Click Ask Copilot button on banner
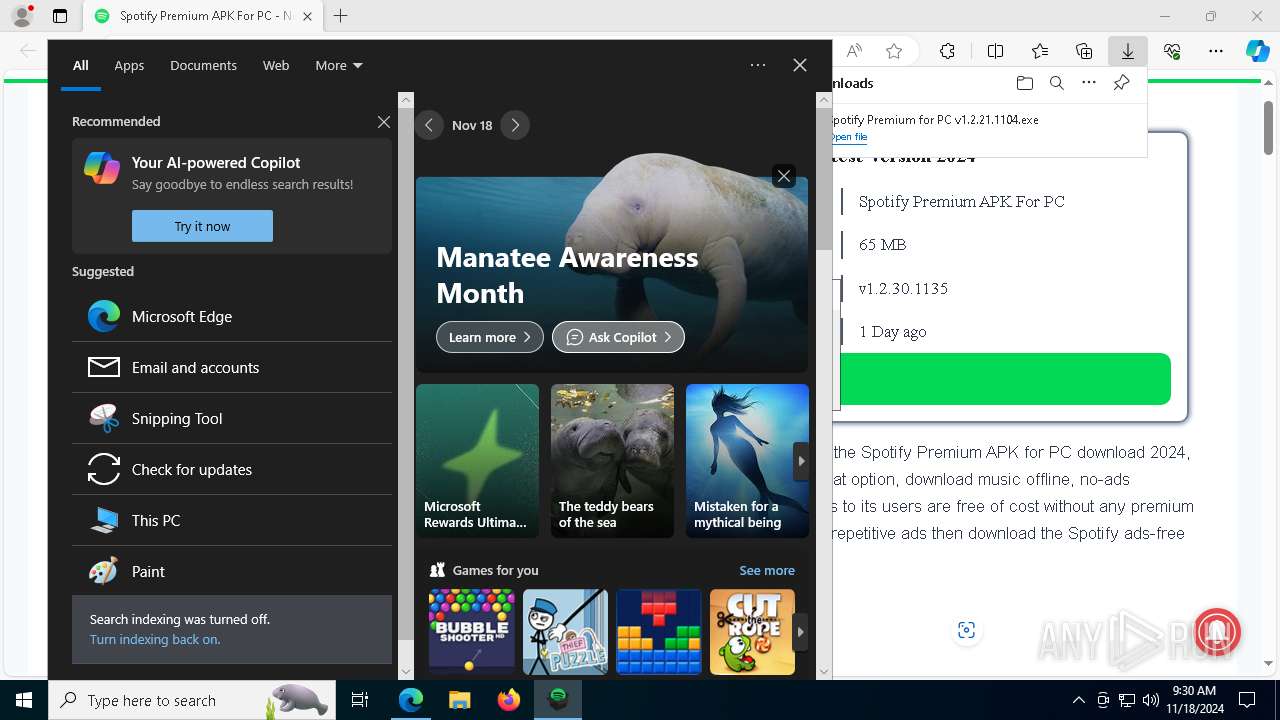Image resolution: width=1280 pixels, height=720 pixels. [x=618, y=337]
